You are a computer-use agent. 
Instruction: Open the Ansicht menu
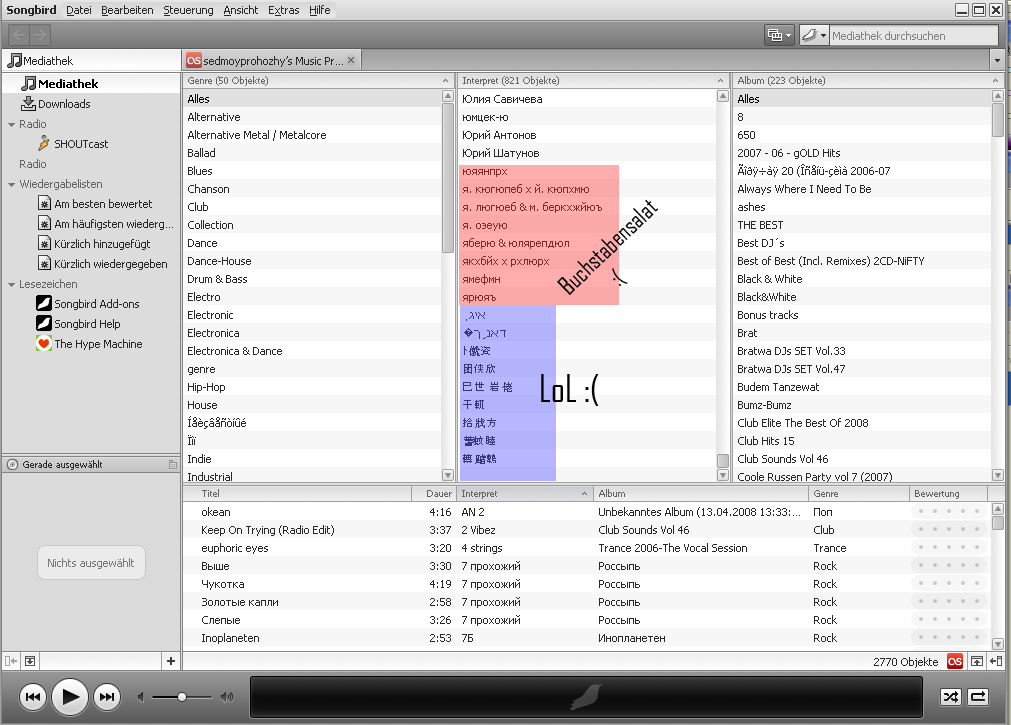tap(240, 10)
